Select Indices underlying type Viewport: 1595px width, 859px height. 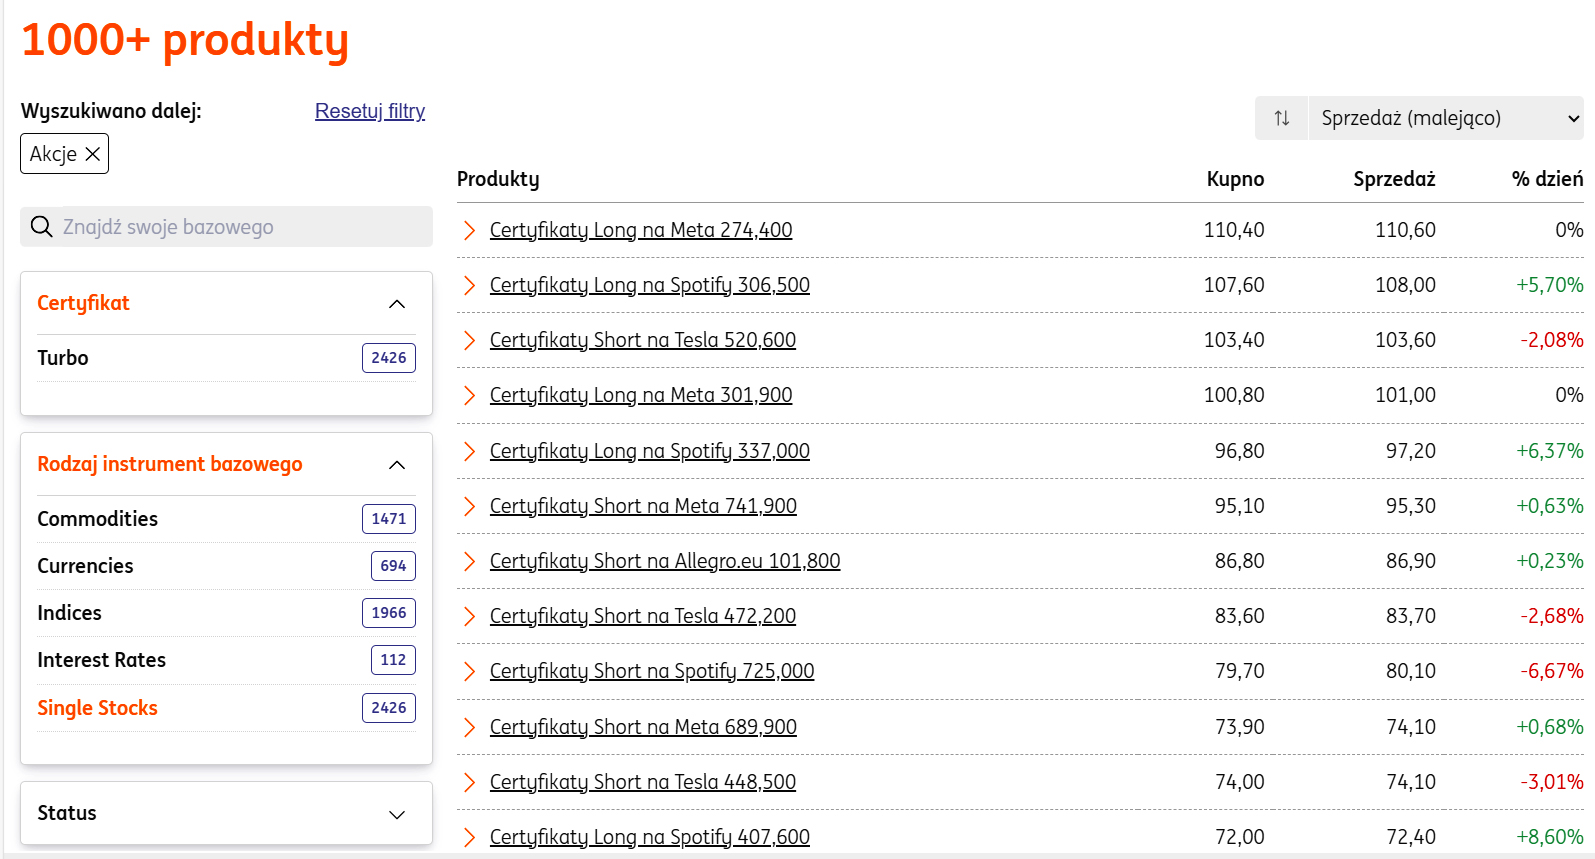[x=226, y=613]
